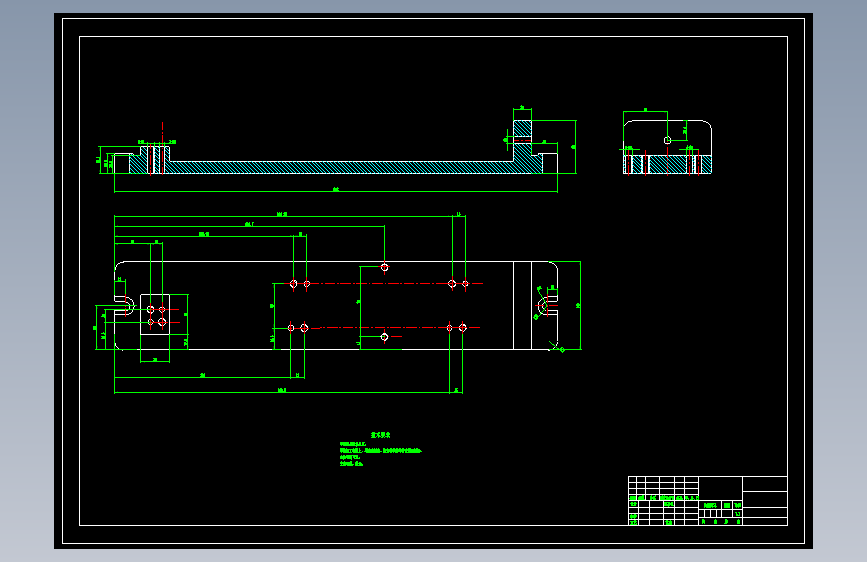
Task: Select the hatched bottom strip of the side view
Action: click(x=667, y=164)
